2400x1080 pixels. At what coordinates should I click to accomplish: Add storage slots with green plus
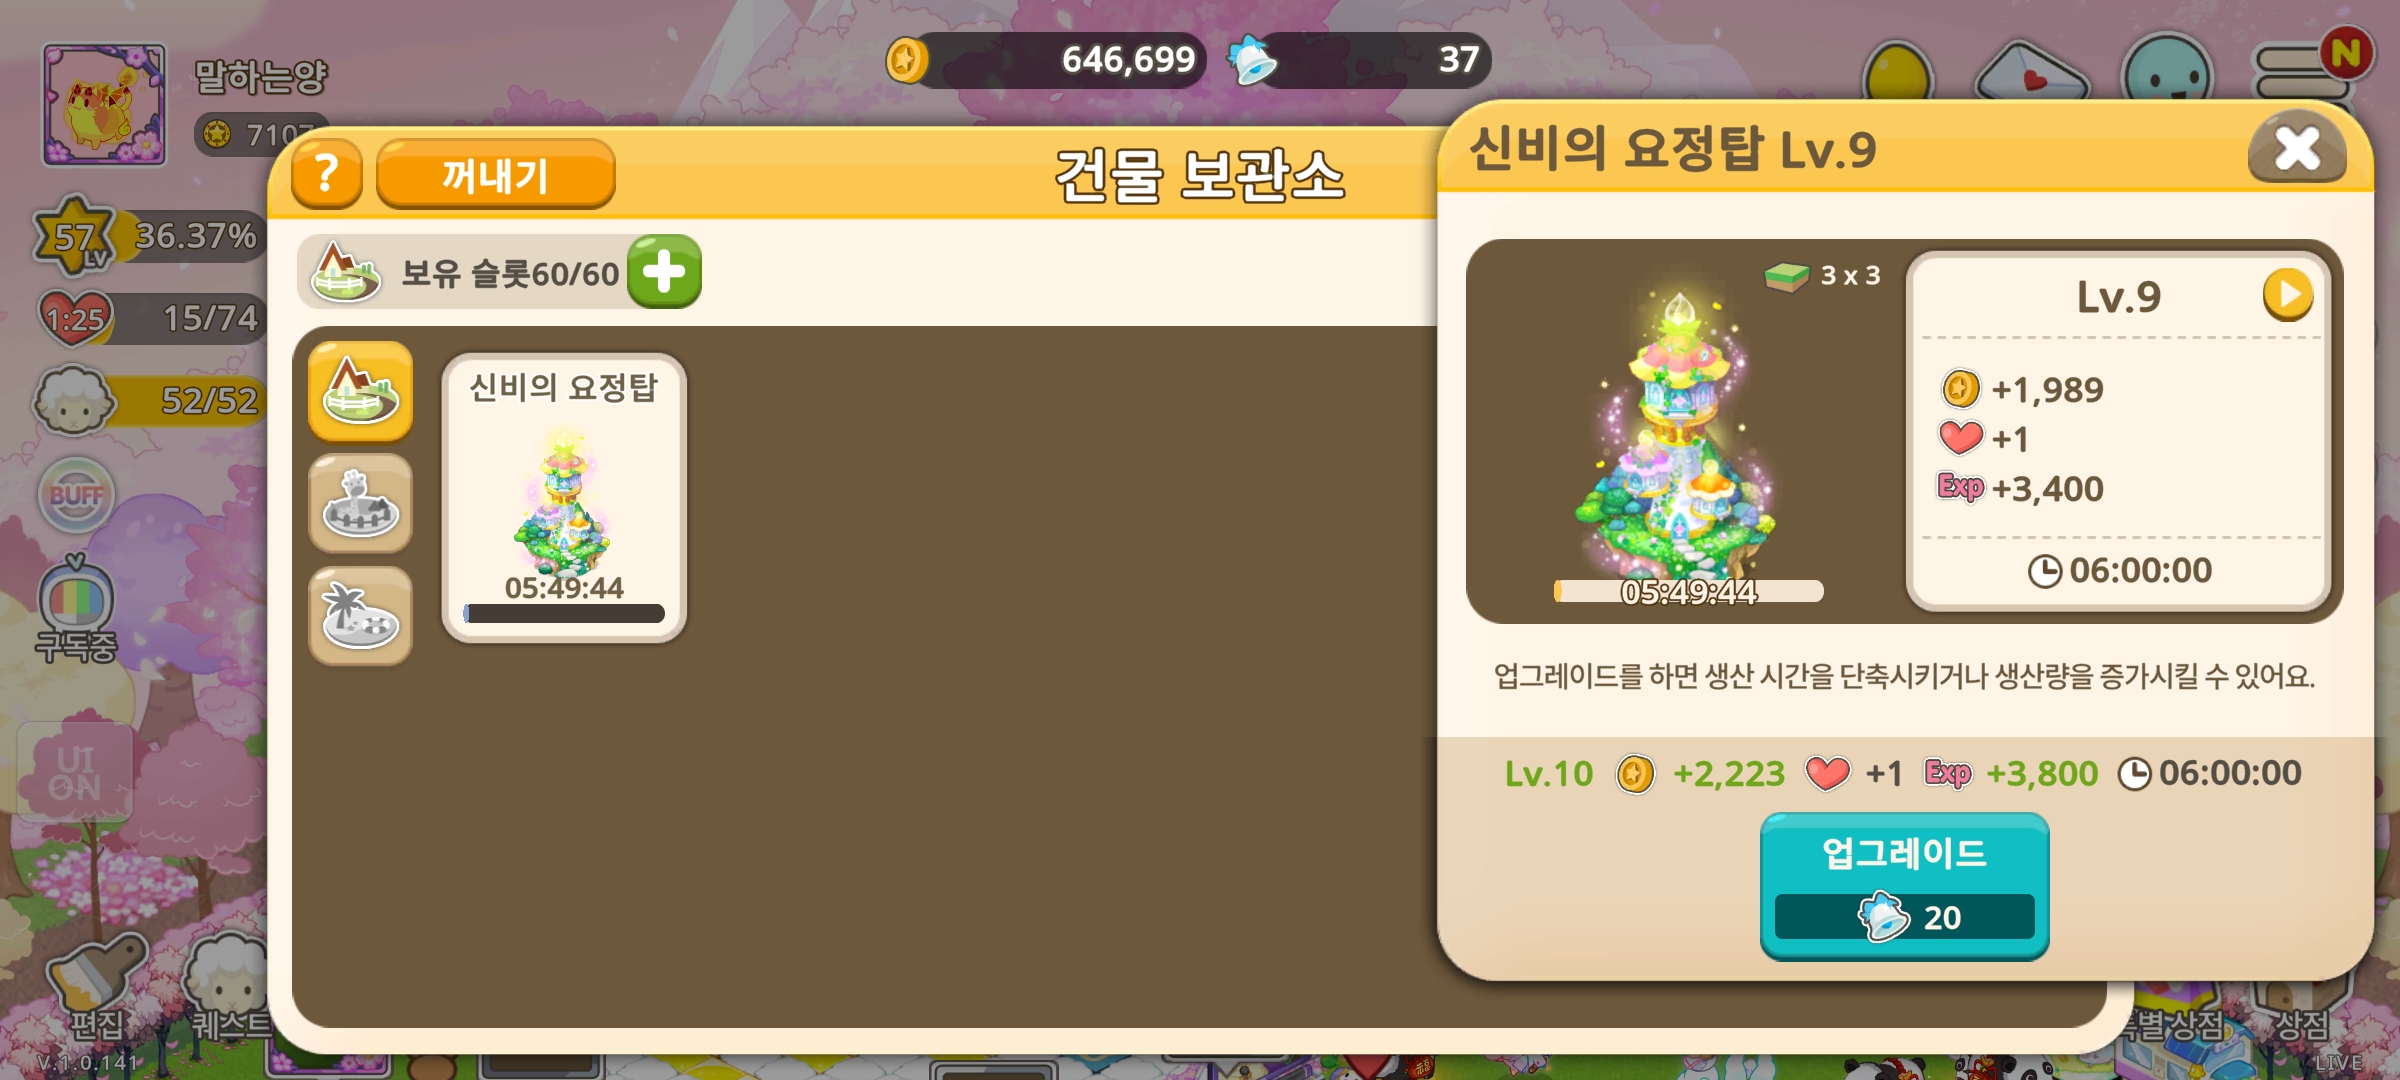coord(664,272)
